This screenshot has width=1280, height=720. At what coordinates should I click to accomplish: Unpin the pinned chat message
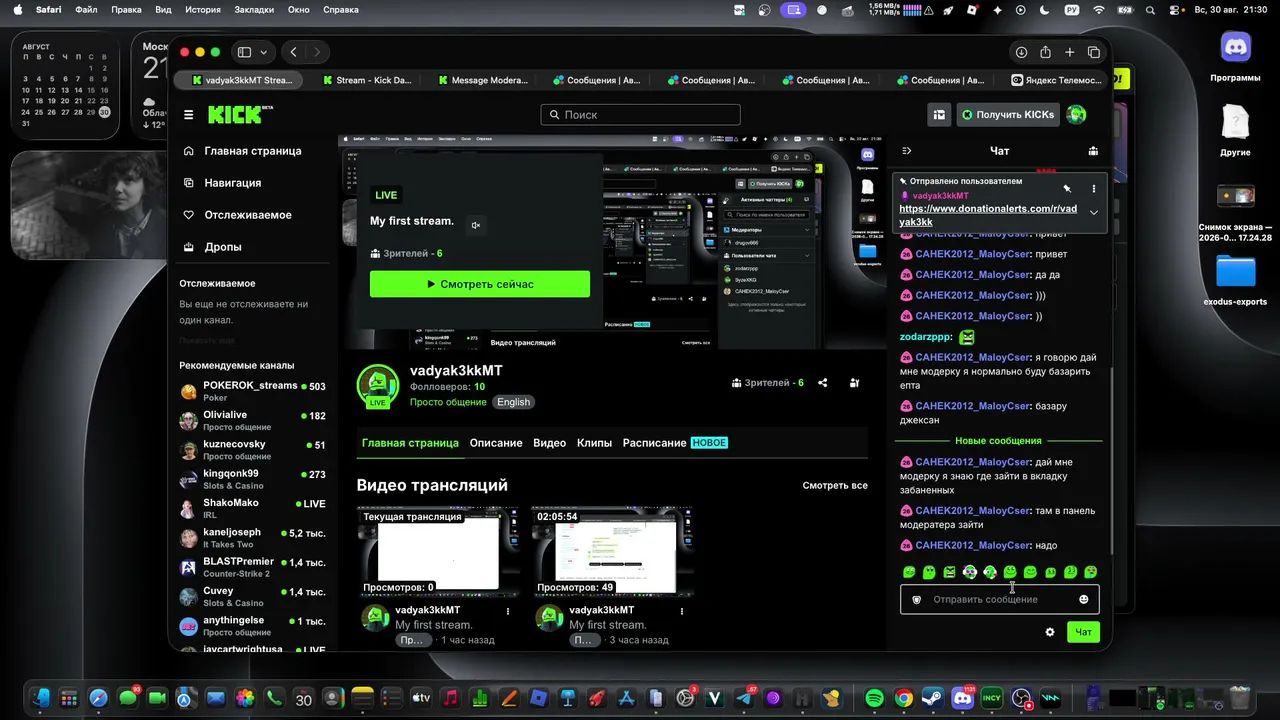pos(1067,188)
